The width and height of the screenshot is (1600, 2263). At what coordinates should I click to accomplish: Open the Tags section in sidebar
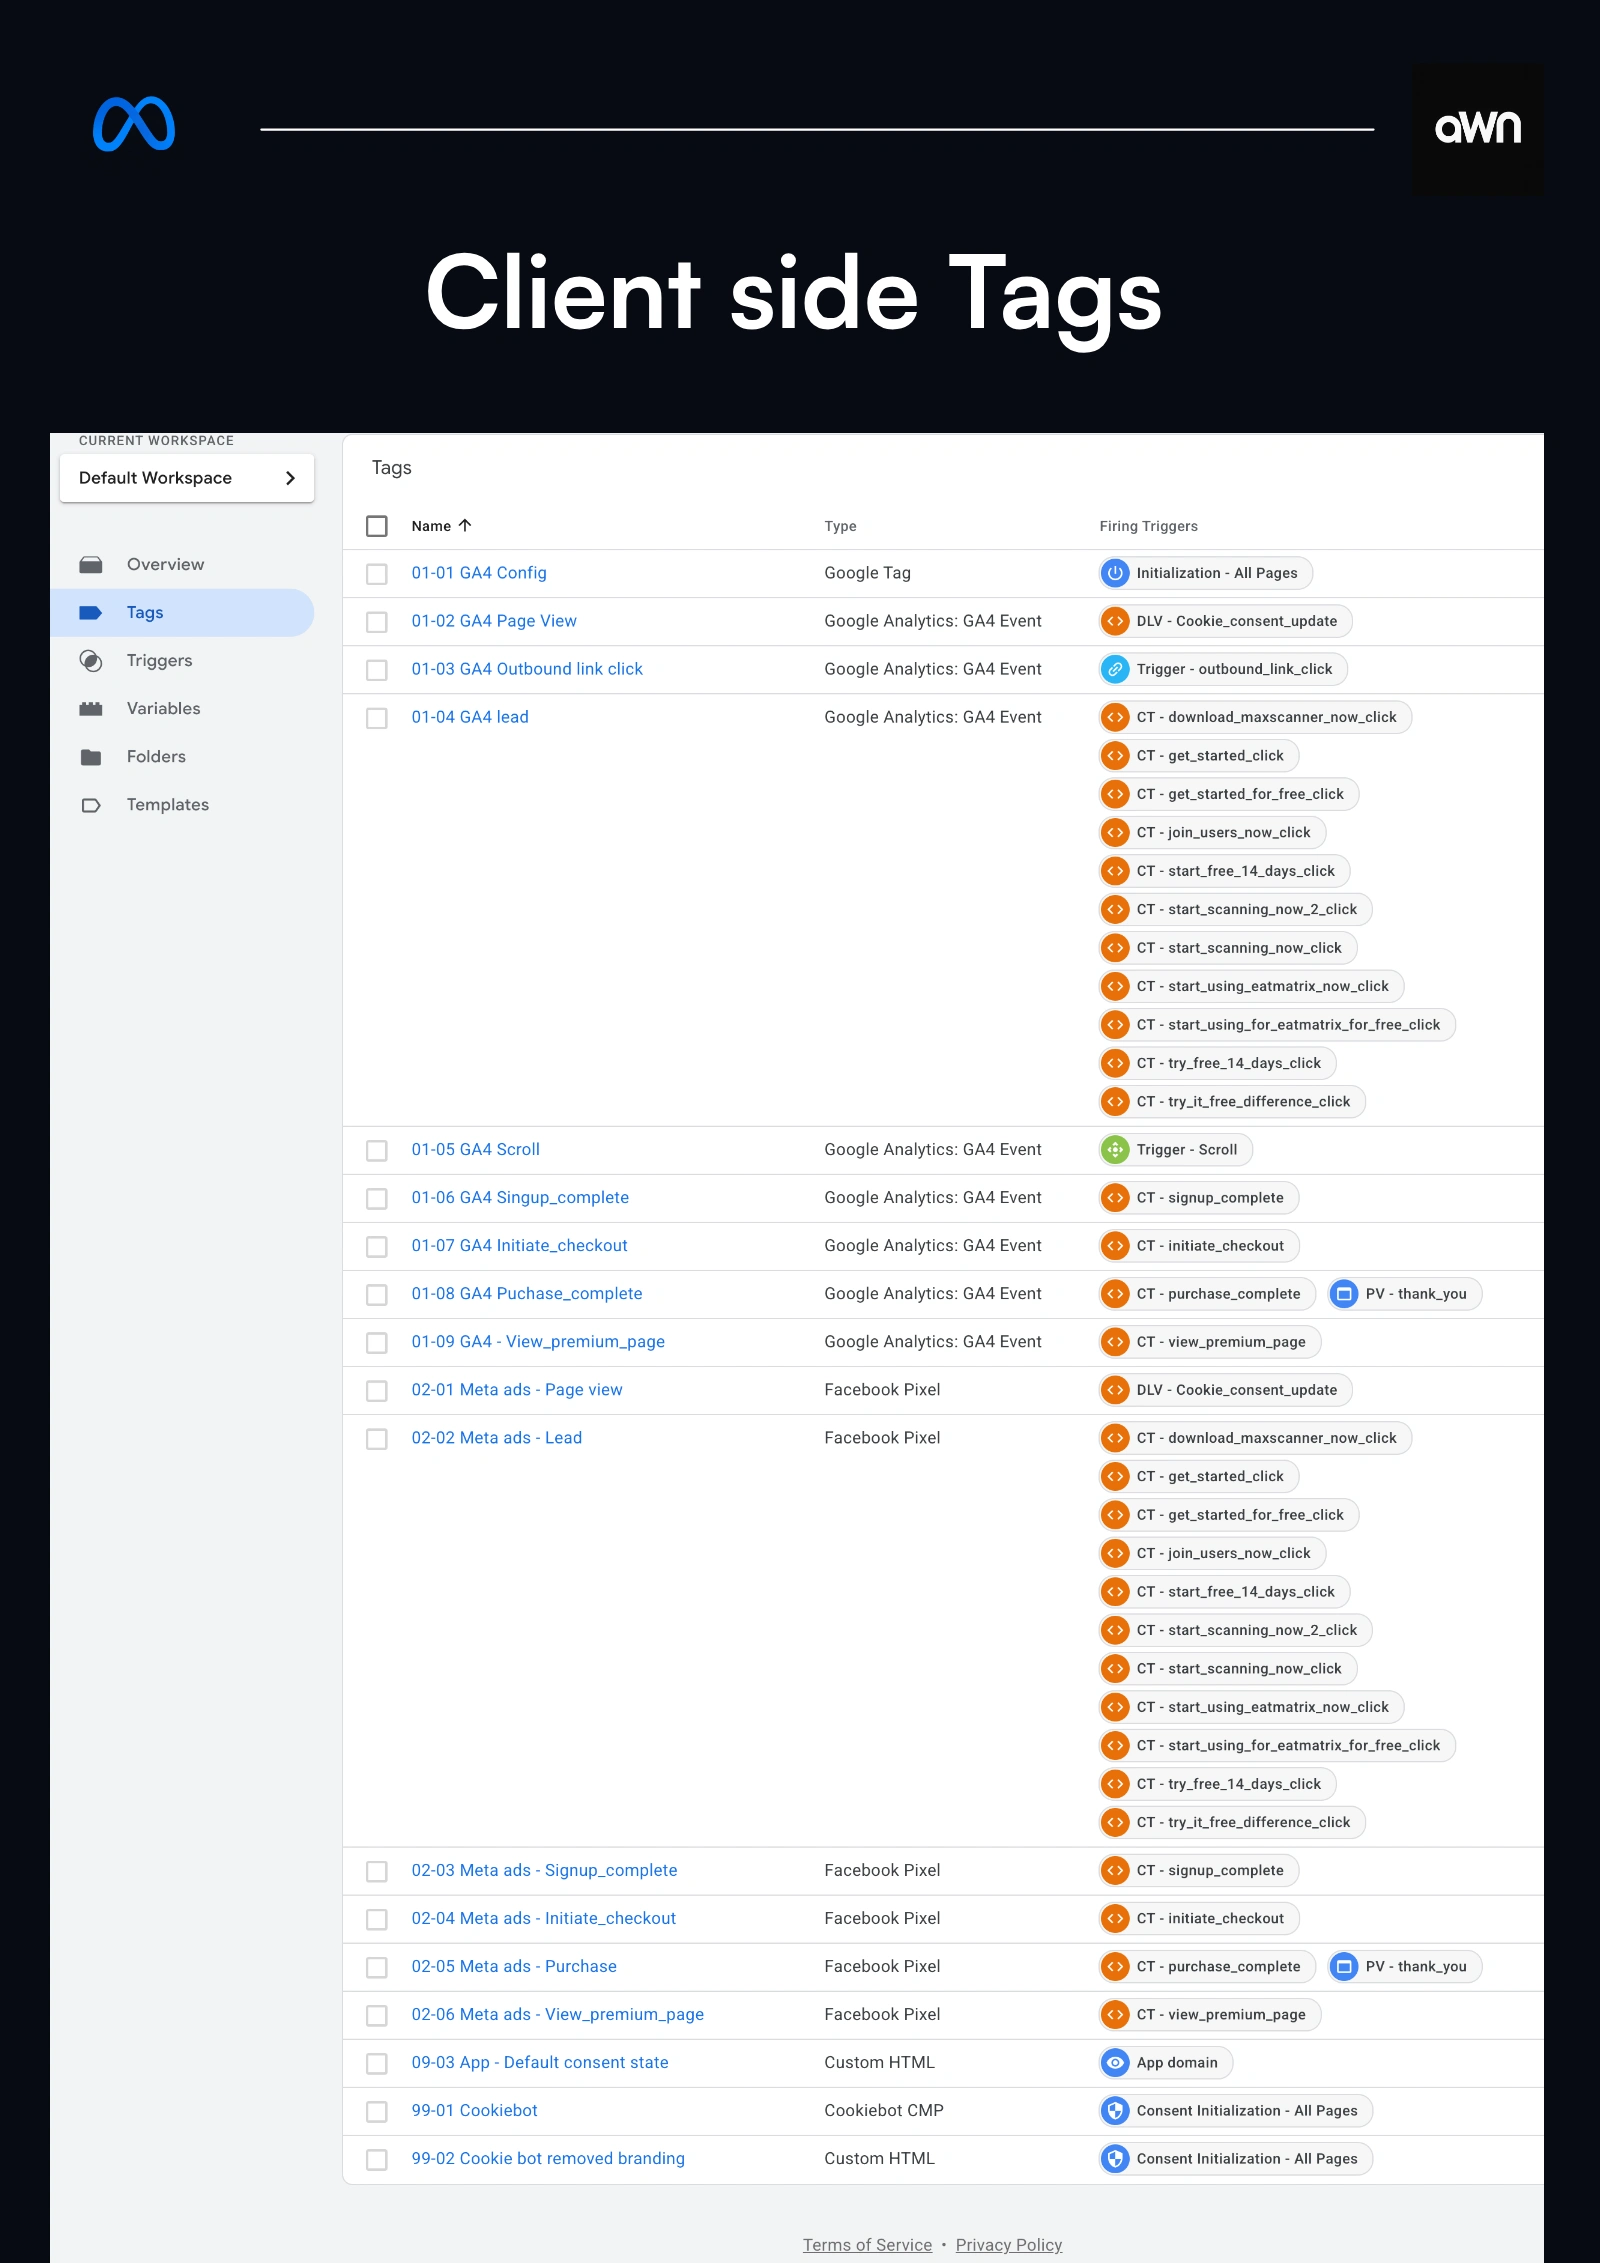coord(145,613)
